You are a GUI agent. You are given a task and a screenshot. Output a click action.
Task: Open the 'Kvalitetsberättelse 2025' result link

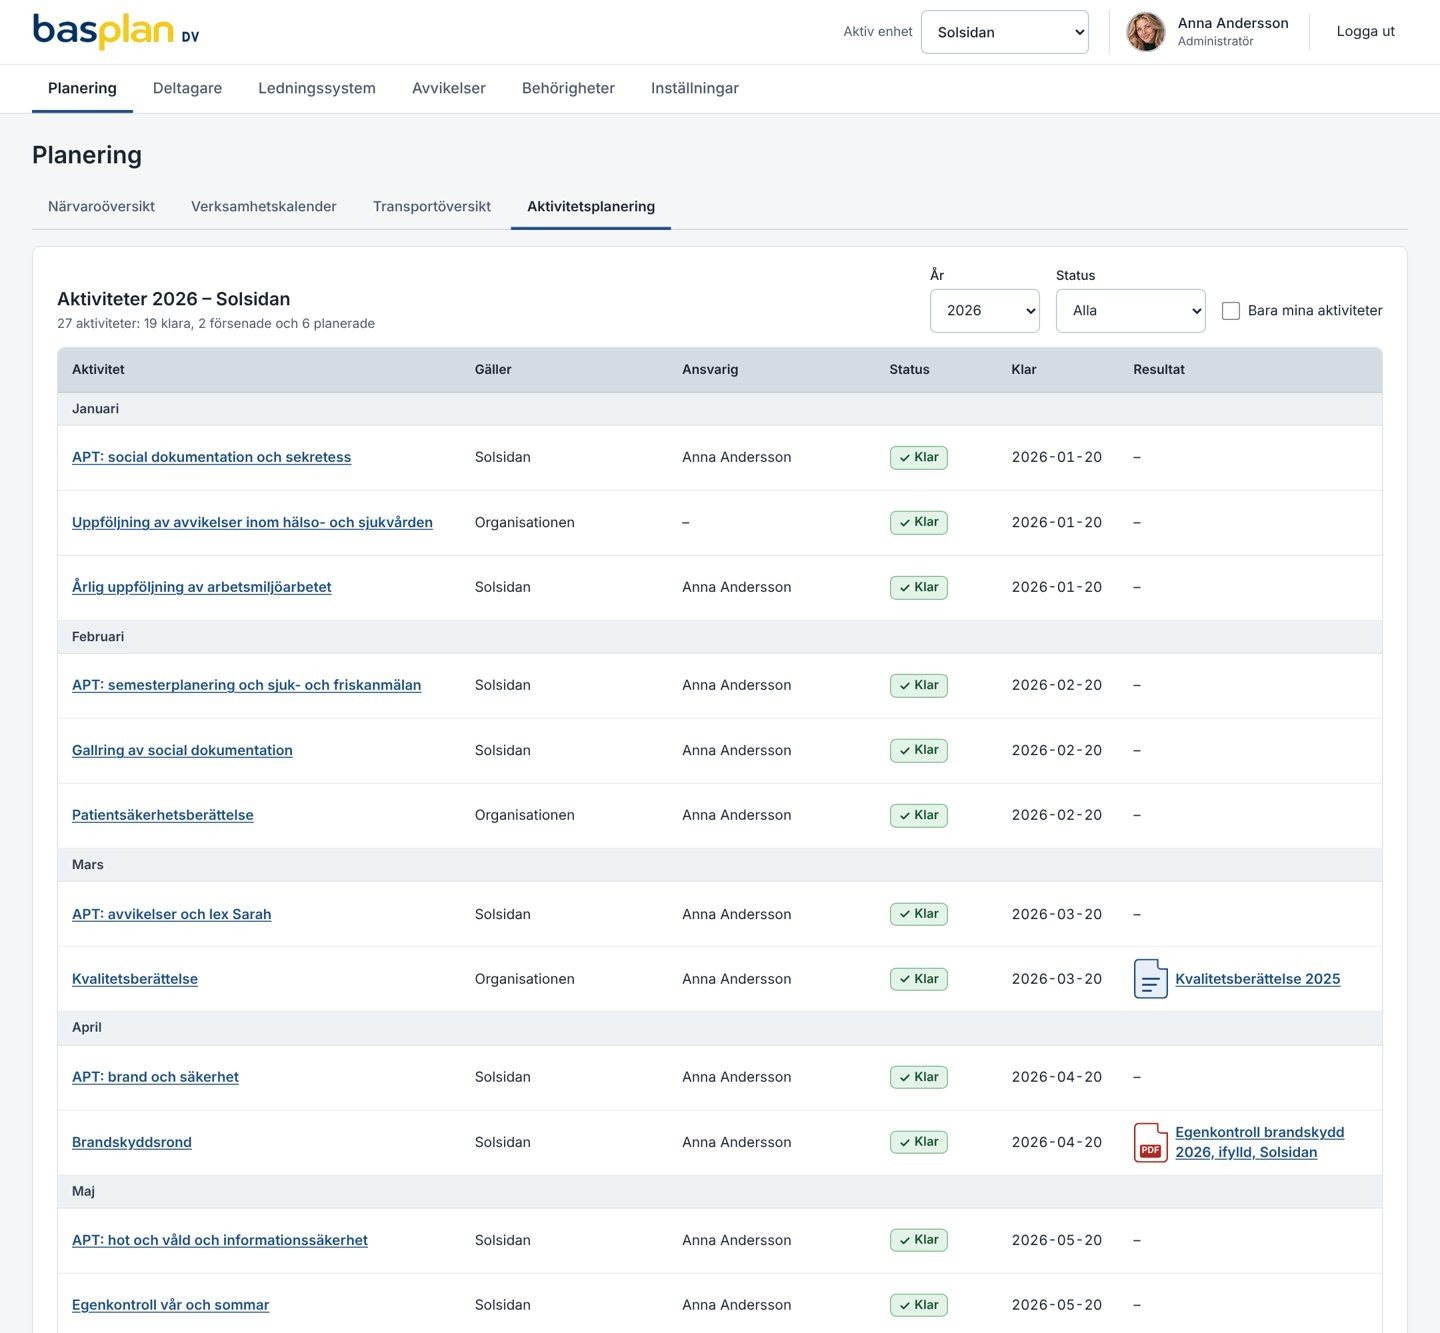(x=1257, y=979)
